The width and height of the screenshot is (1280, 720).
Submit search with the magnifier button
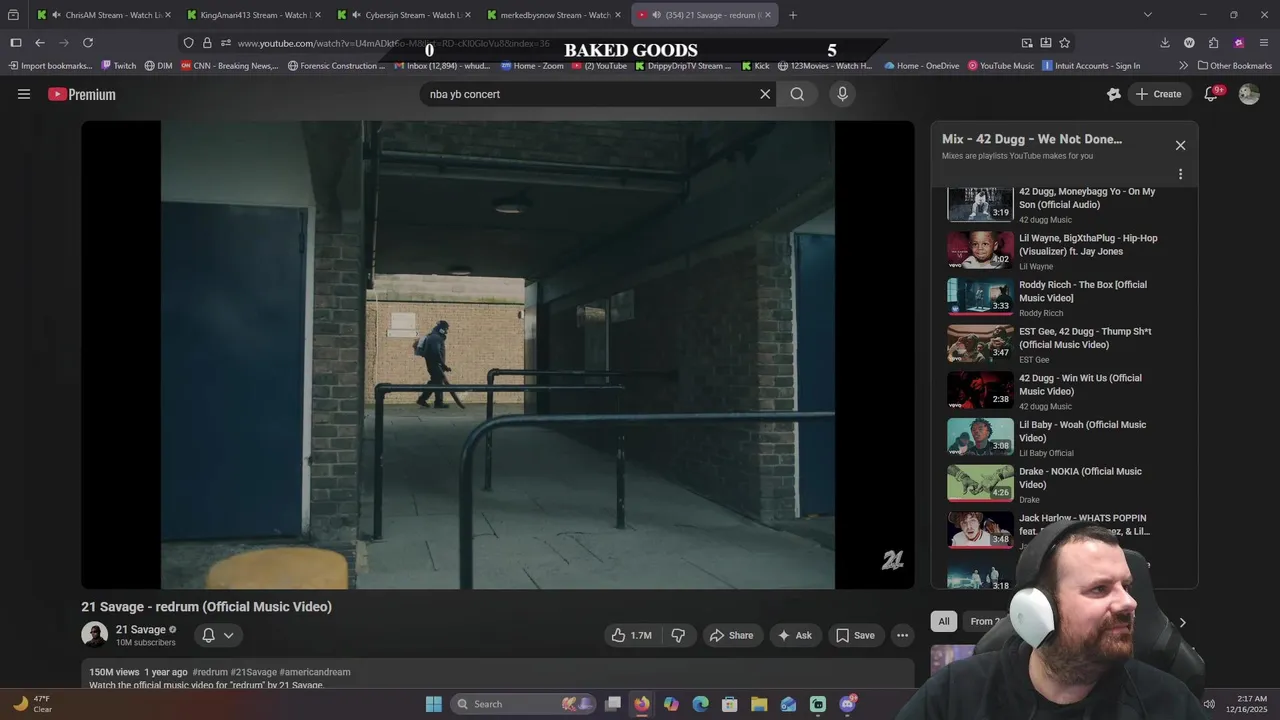pos(797,94)
